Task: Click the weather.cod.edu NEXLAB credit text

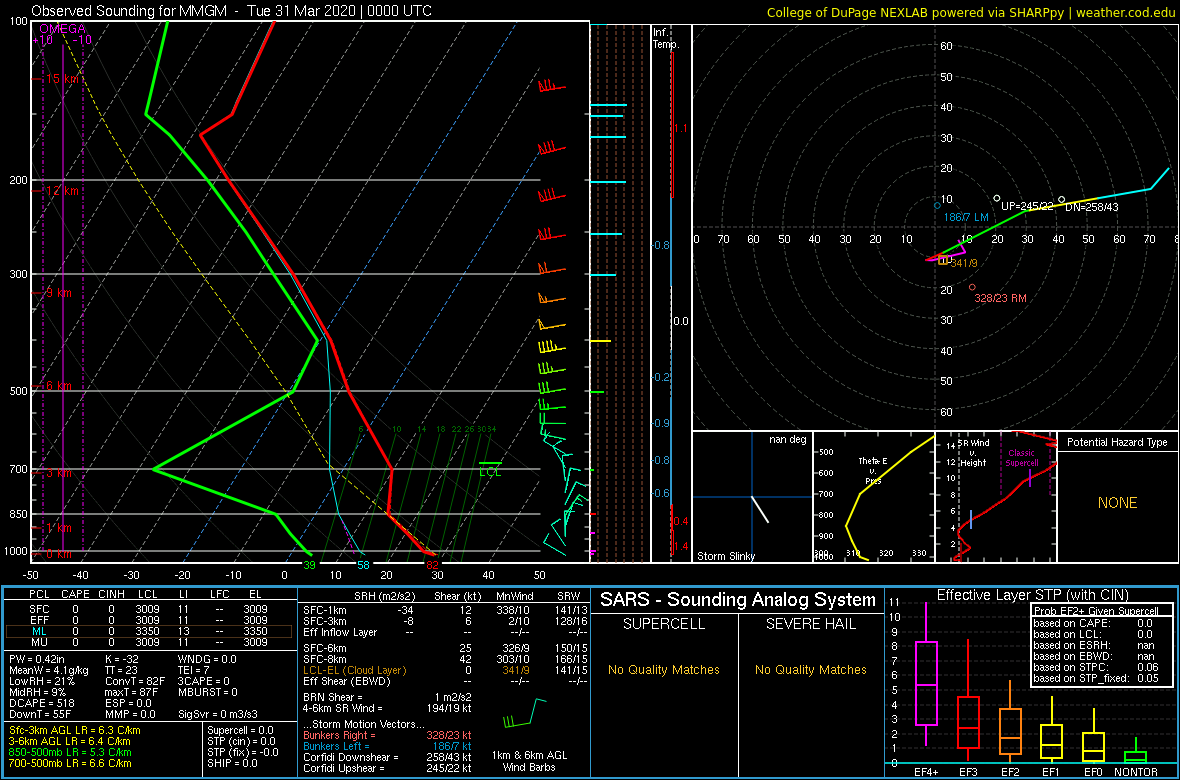Action: click(969, 12)
